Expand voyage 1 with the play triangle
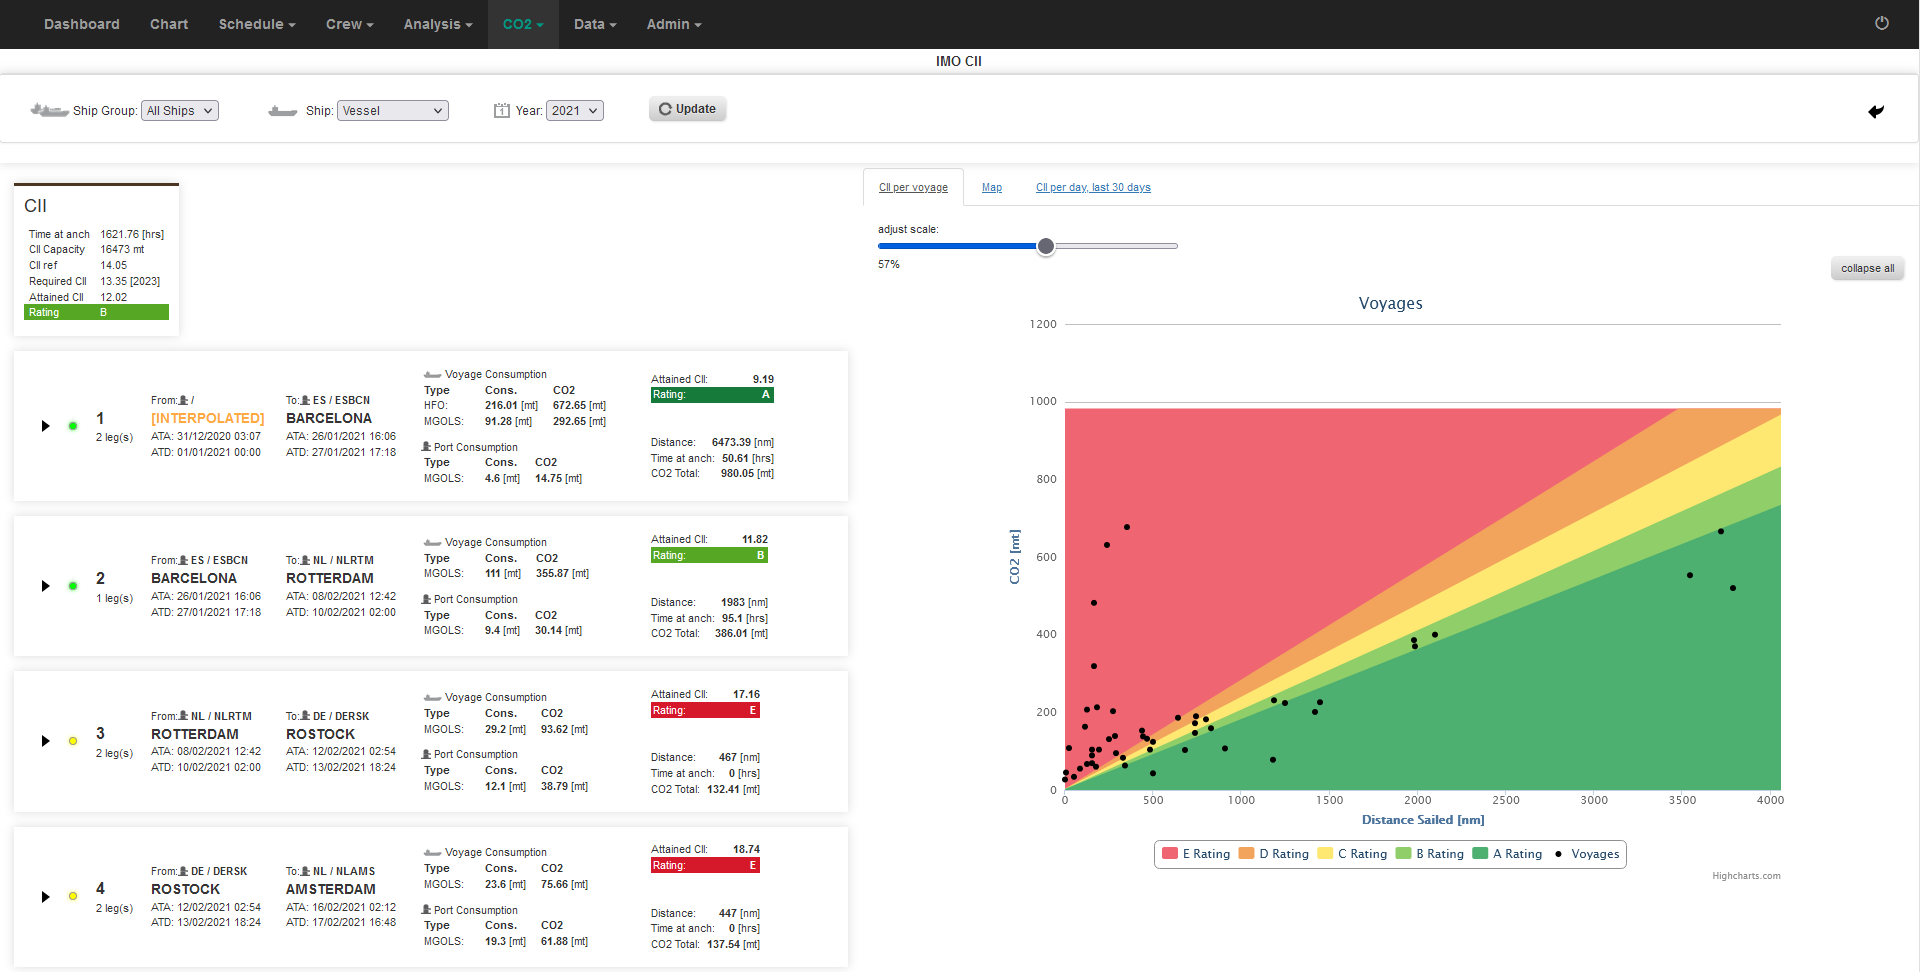The height and width of the screenshot is (972, 1920). coord(44,426)
